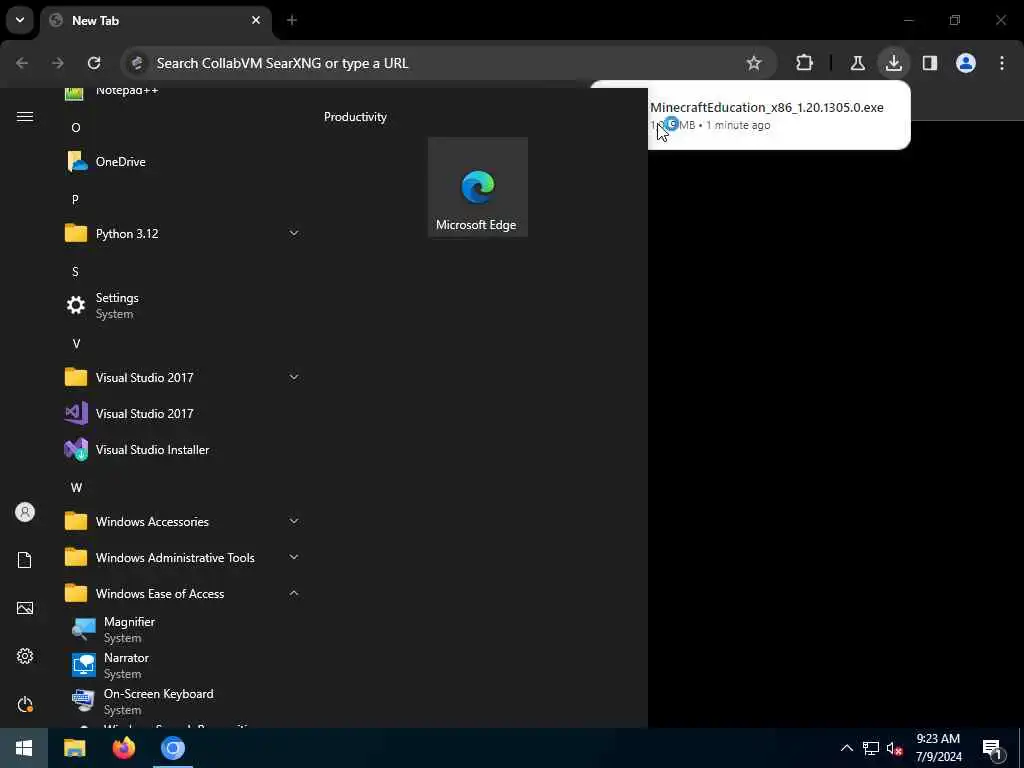Image resolution: width=1024 pixels, height=768 pixels.
Task: Expand the Python 3.12 folder
Action: [x=183, y=233]
